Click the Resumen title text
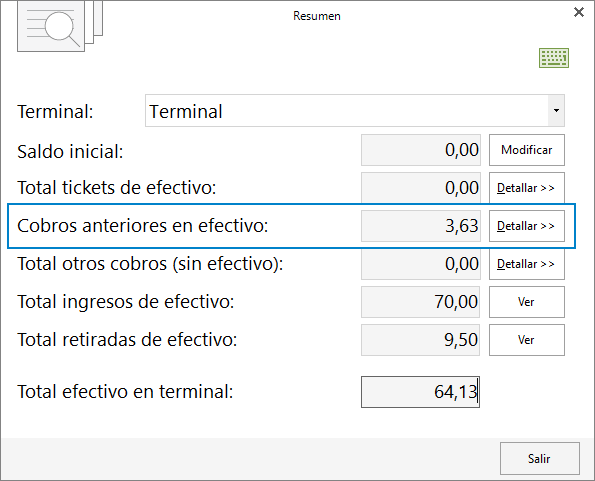 (317, 16)
